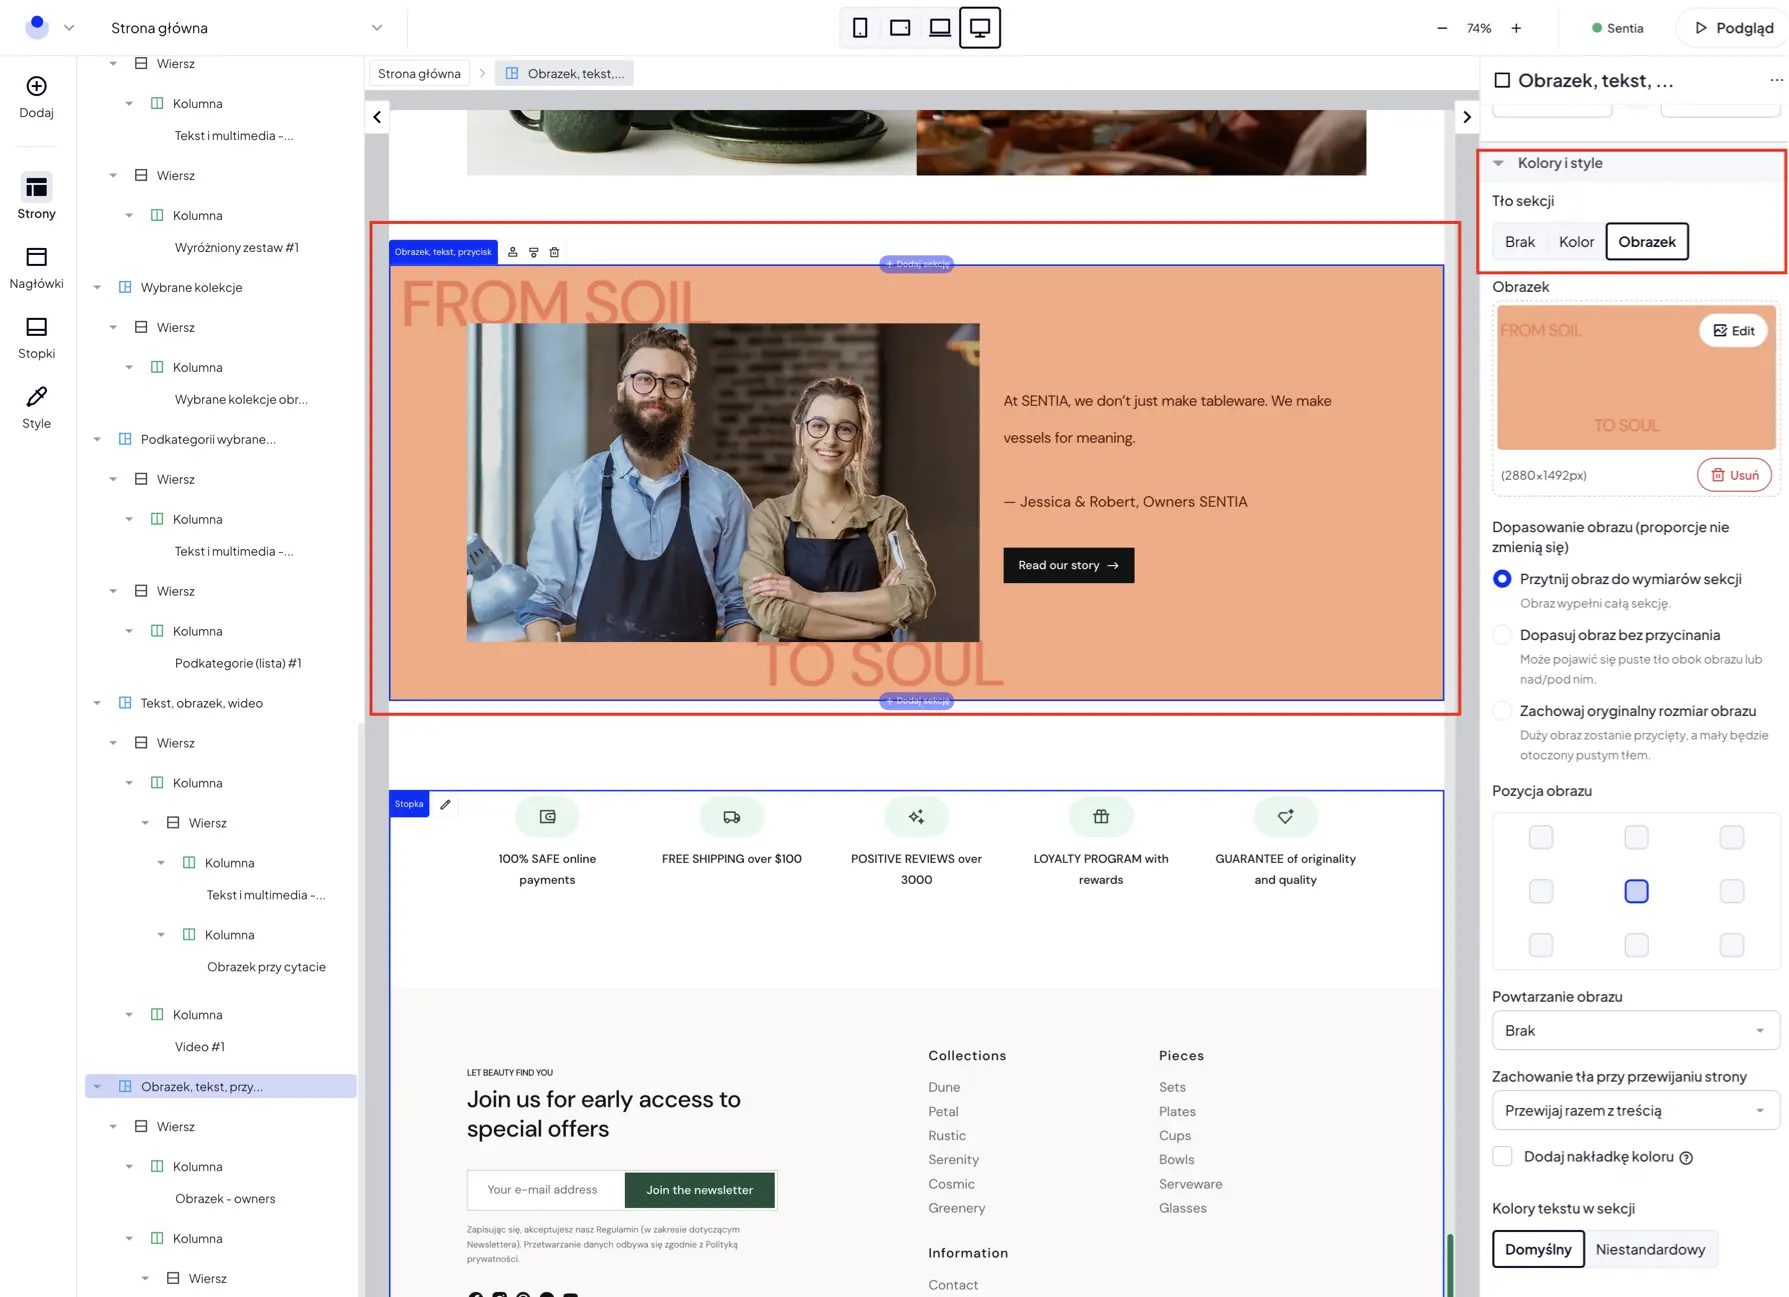
Task: Set image position to bottom-left
Action: (x=1541, y=945)
